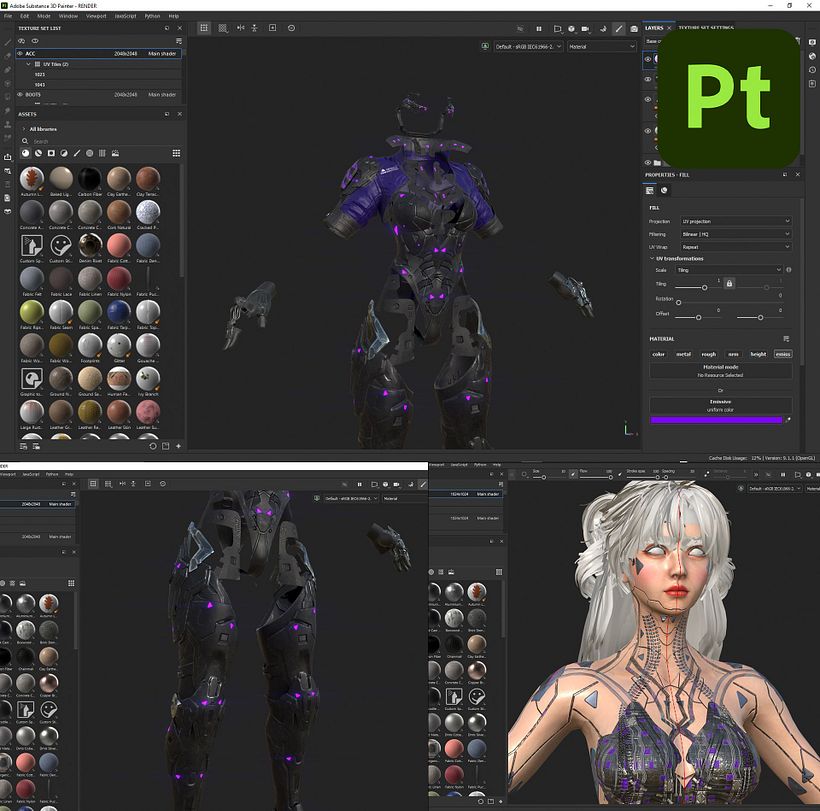Toggle the metal material channel
This screenshot has width=820, height=811.
684,354
